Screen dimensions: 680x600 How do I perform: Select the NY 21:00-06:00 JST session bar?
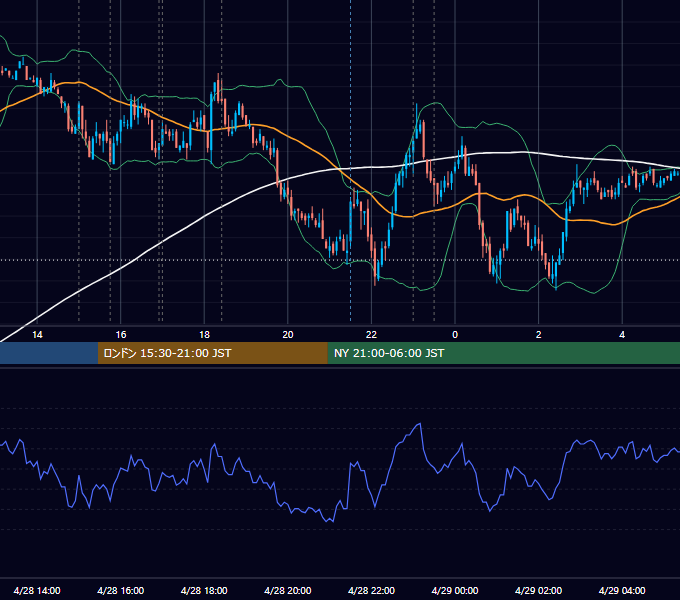click(503, 353)
